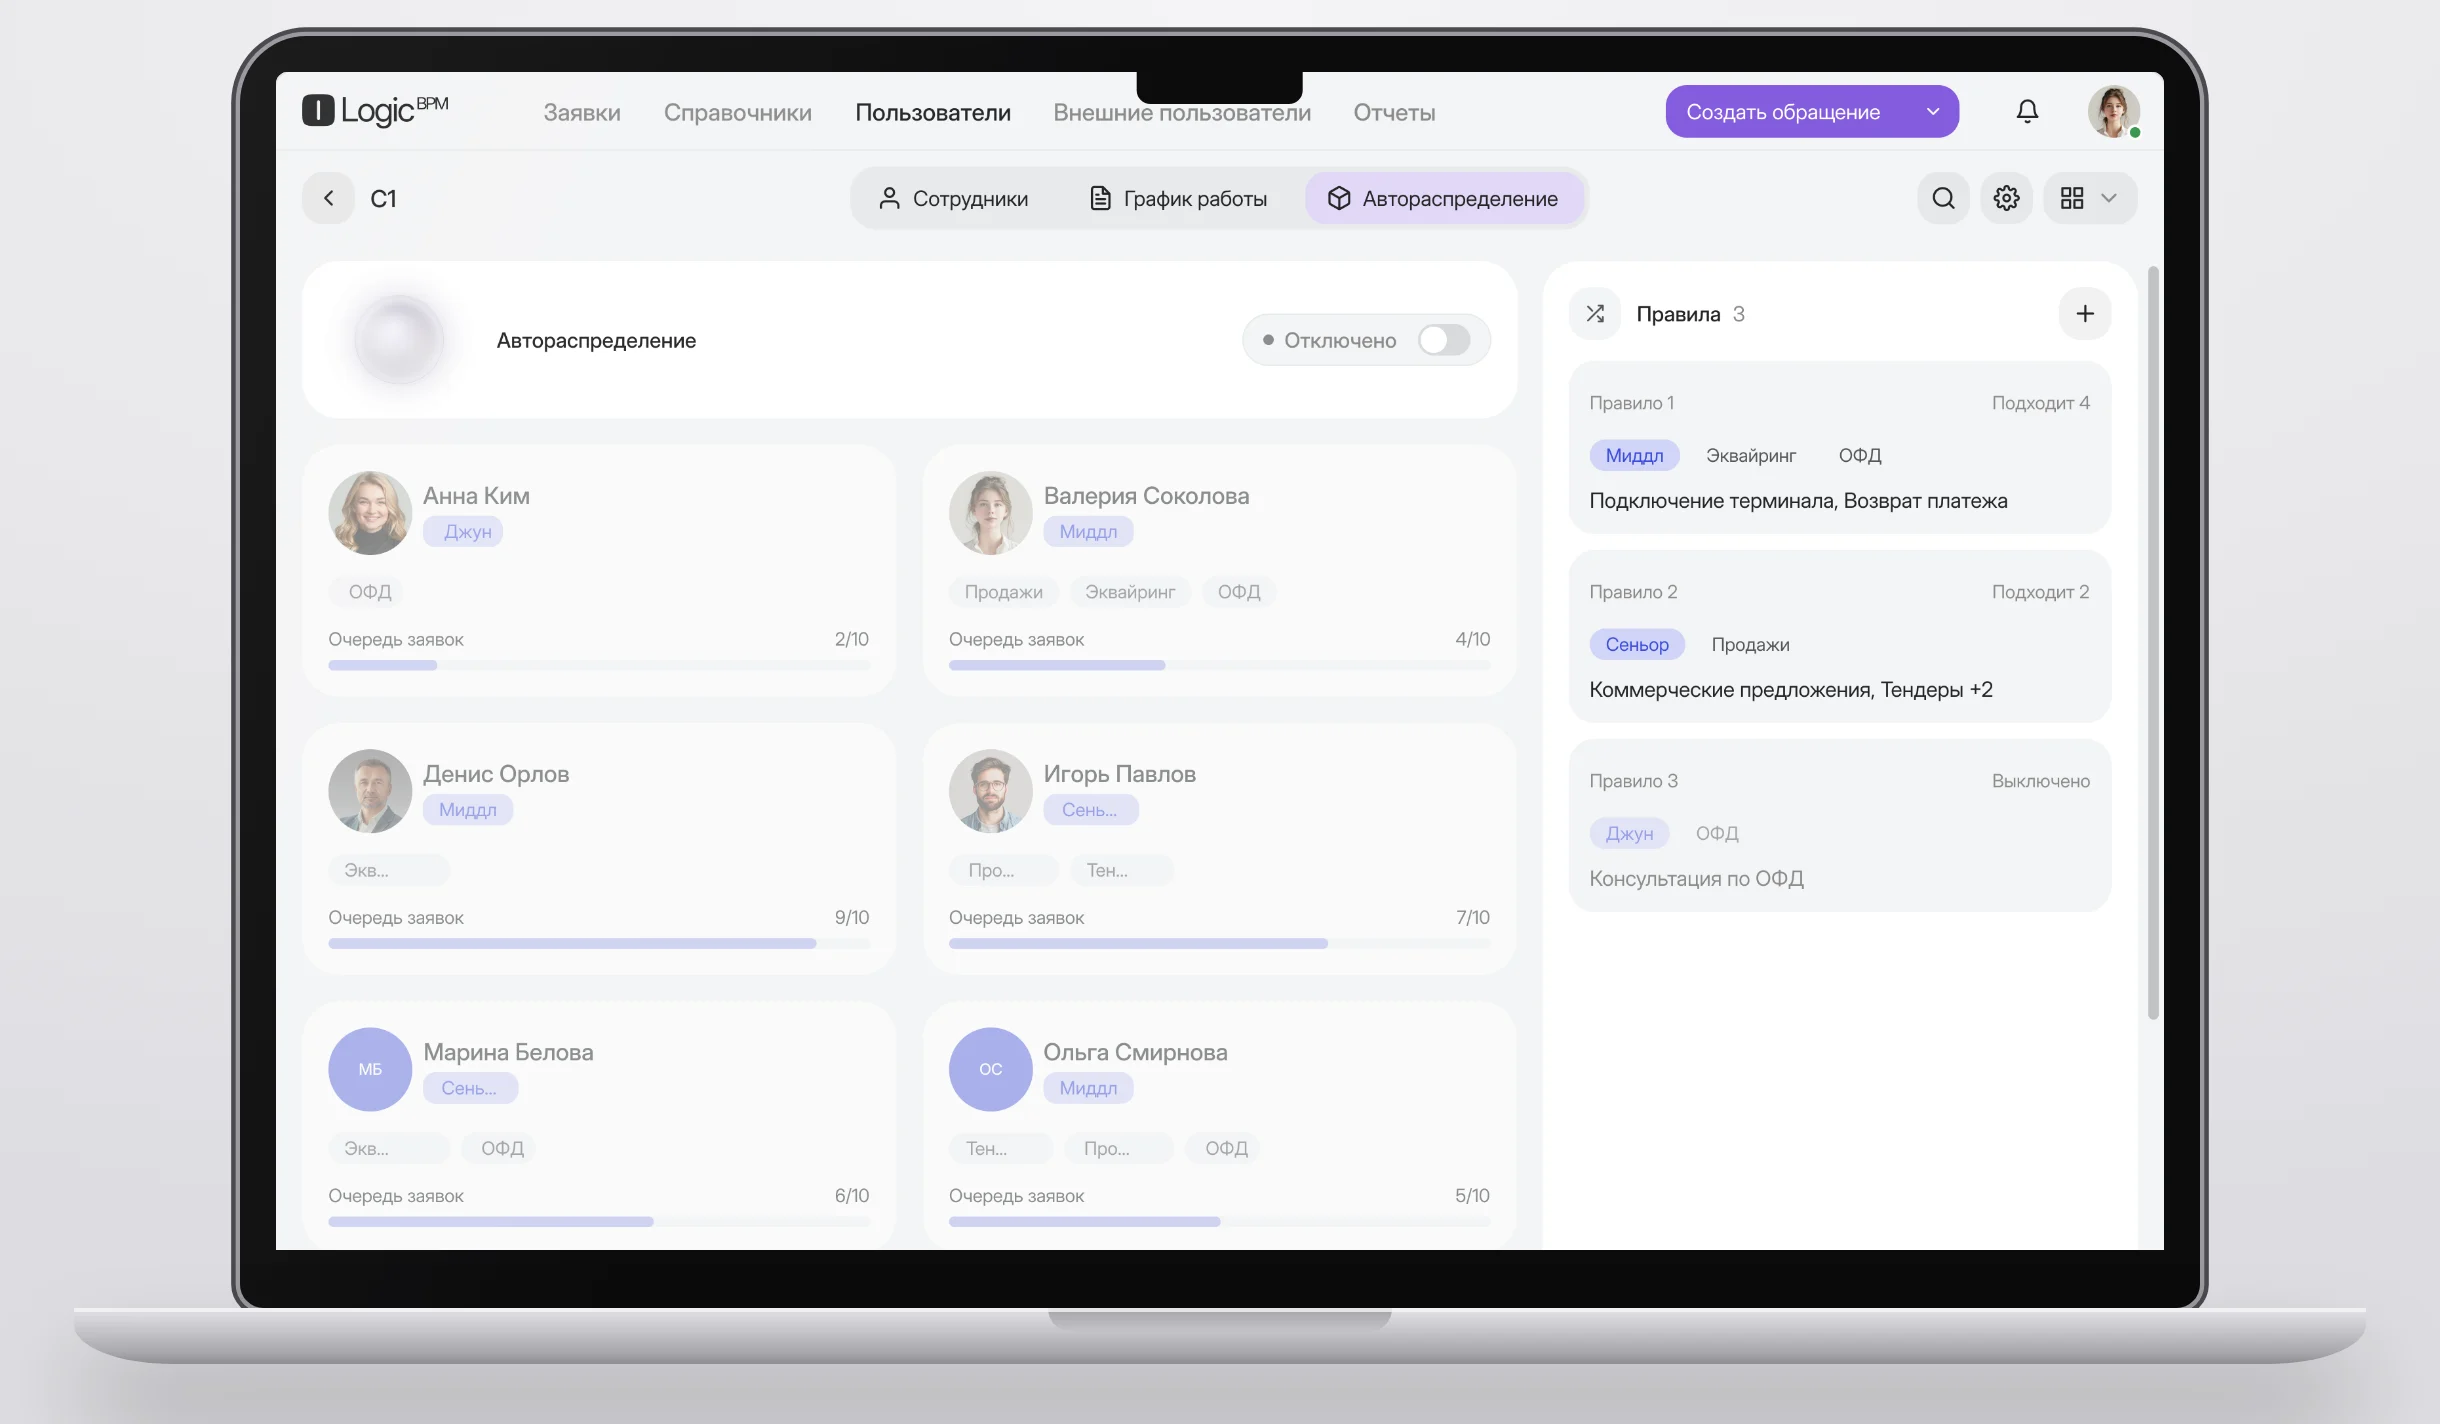2440x1424 pixels.
Task: Click the Выключено status on Правило 3
Action: [x=2040, y=781]
